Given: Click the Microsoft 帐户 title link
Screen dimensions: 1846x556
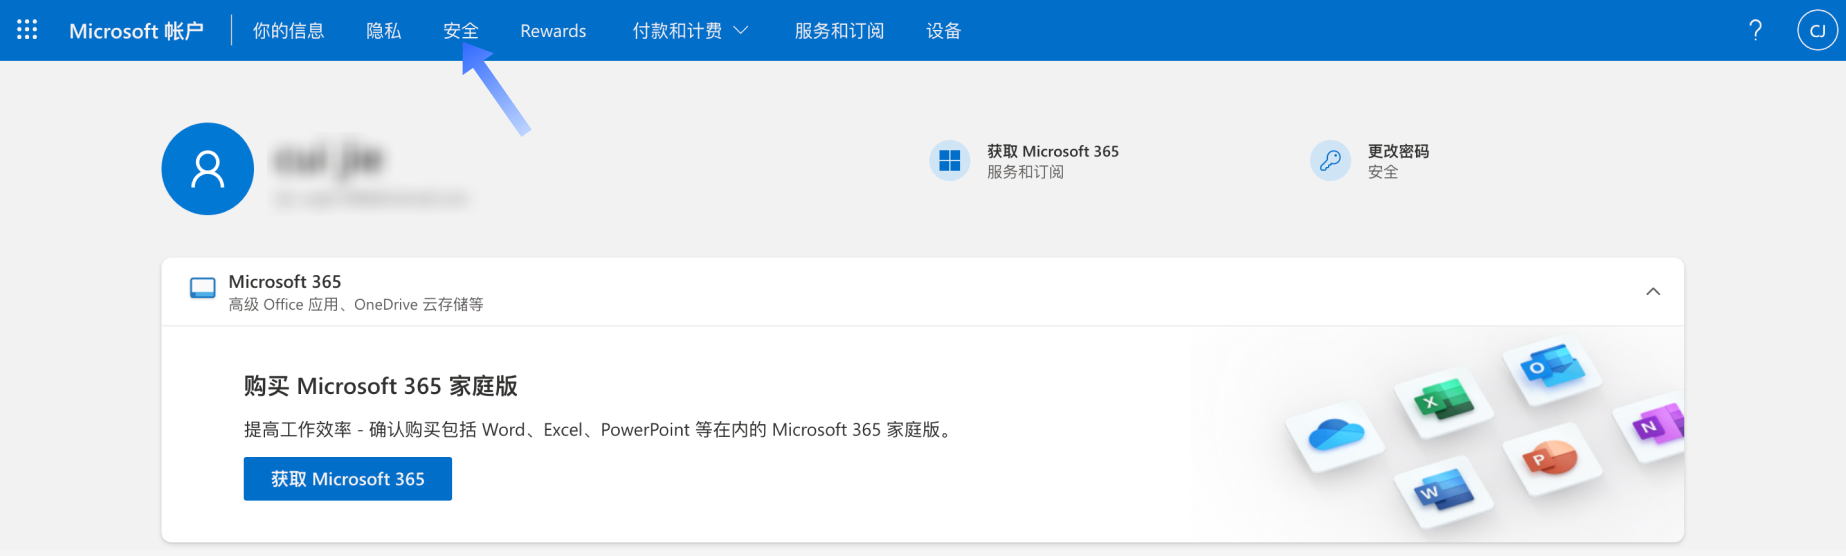Looking at the screenshot, I should pyautogui.click(x=136, y=31).
